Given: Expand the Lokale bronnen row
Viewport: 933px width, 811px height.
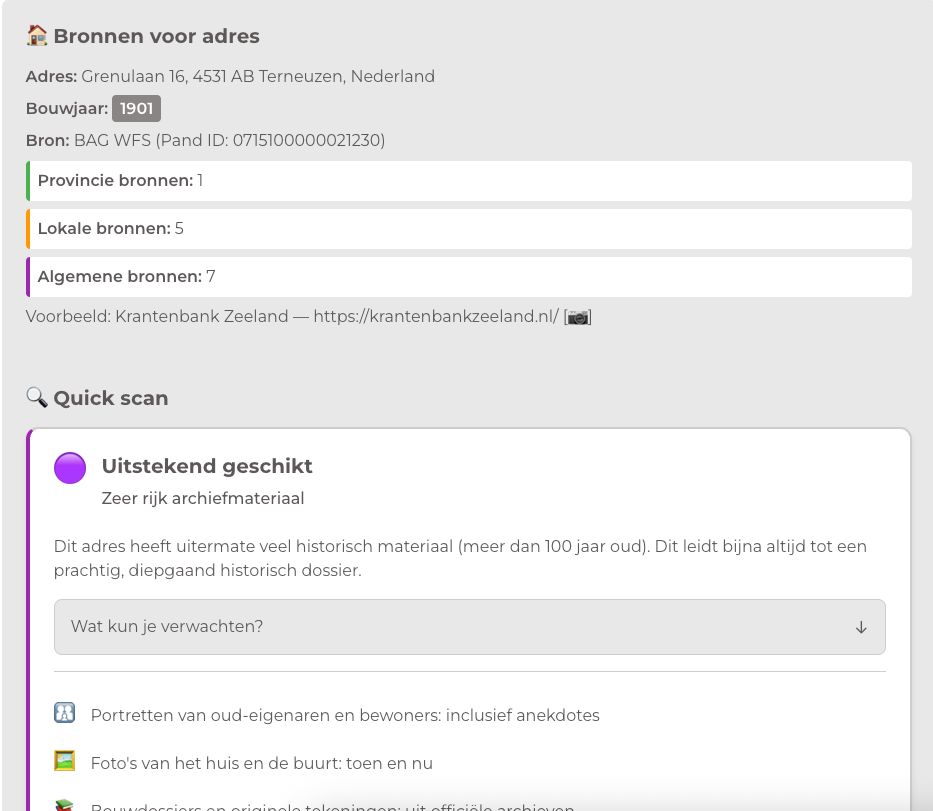Looking at the screenshot, I should tap(469, 229).
